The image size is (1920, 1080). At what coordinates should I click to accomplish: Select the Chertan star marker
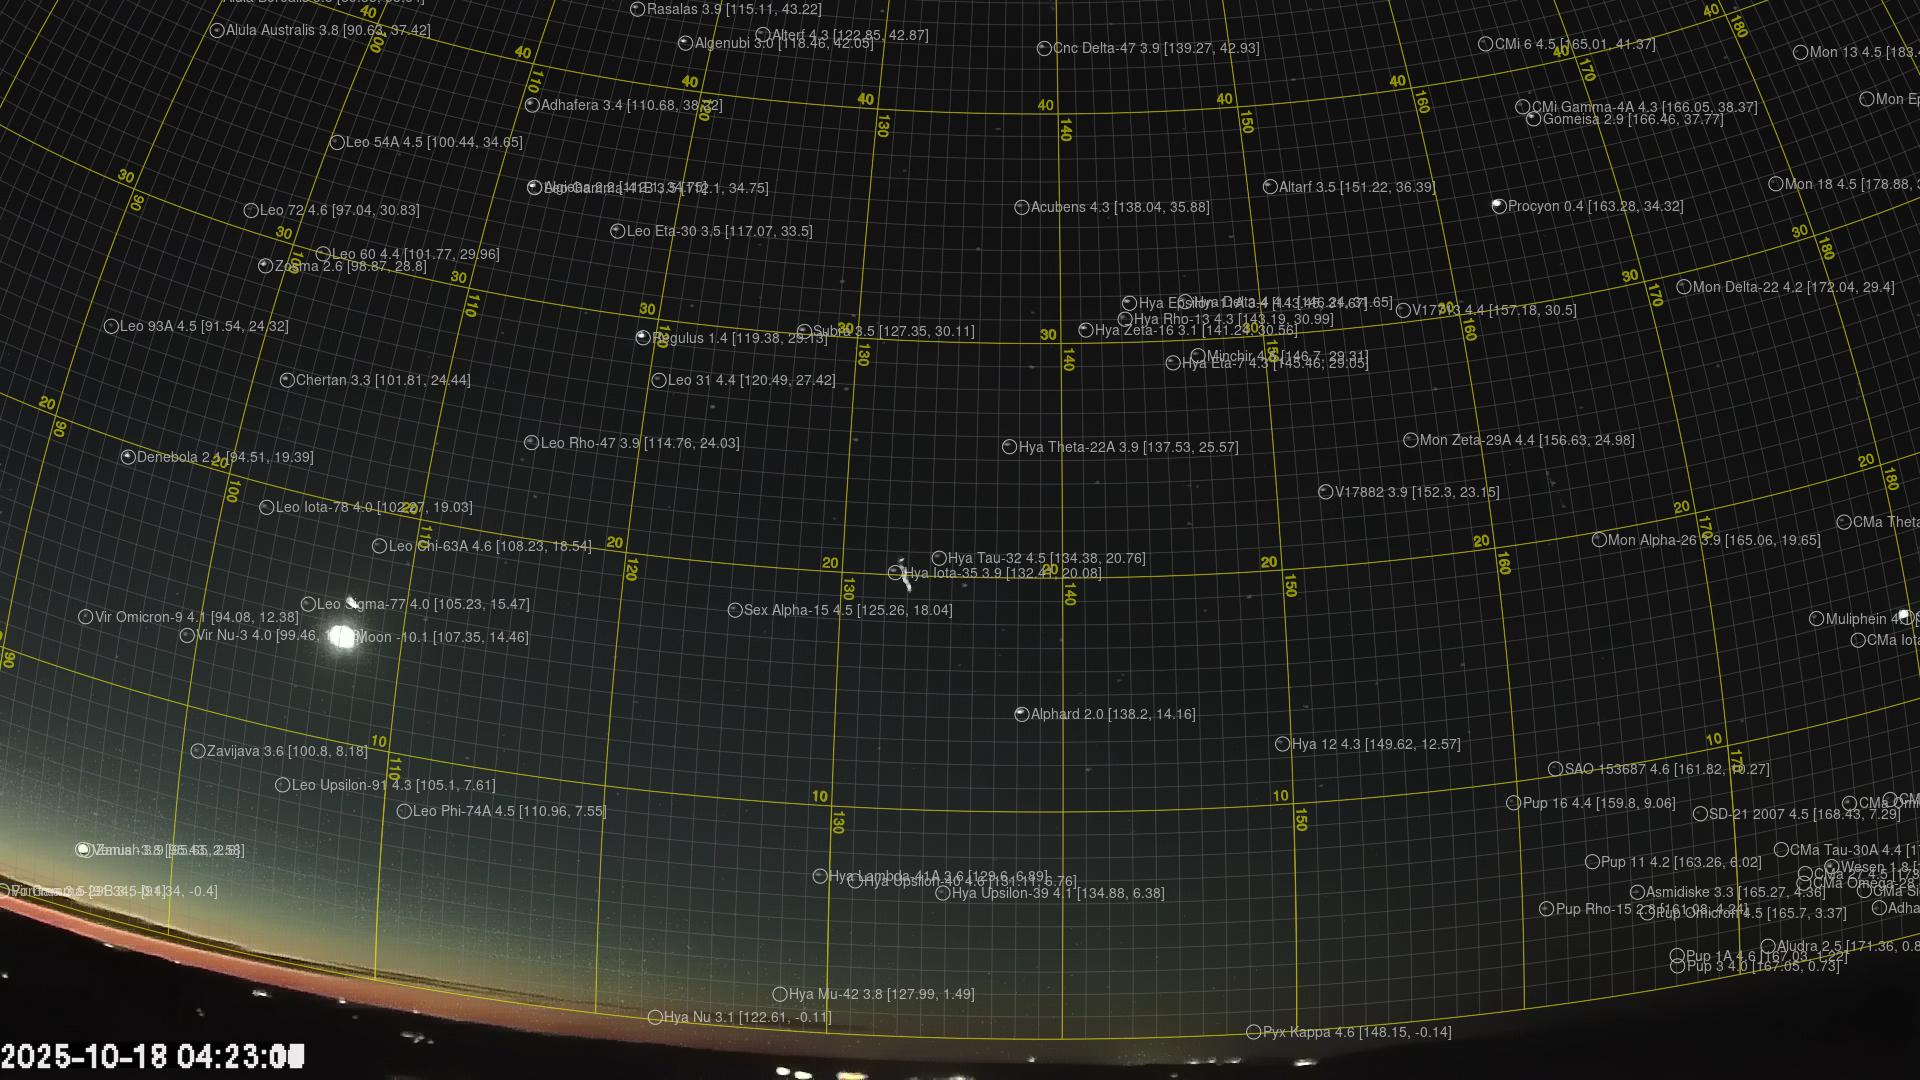coord(287,380)
